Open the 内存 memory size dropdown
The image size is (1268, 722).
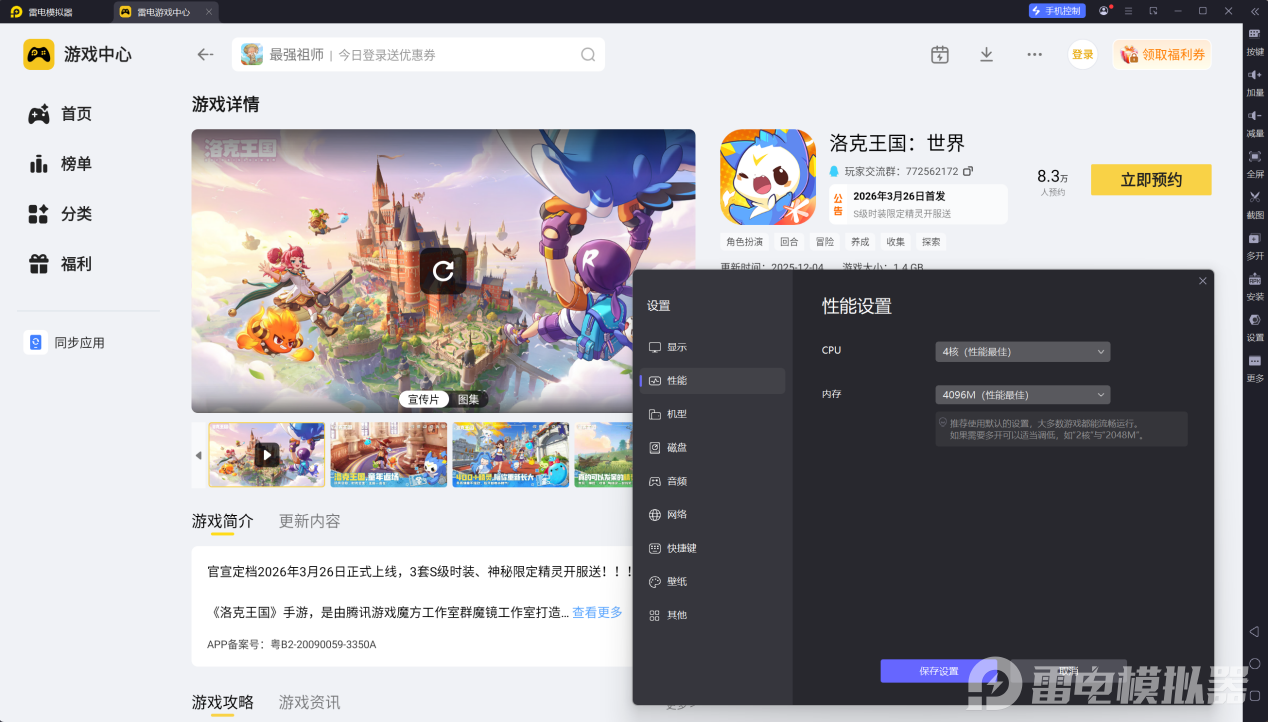[x=1021, y=394]
